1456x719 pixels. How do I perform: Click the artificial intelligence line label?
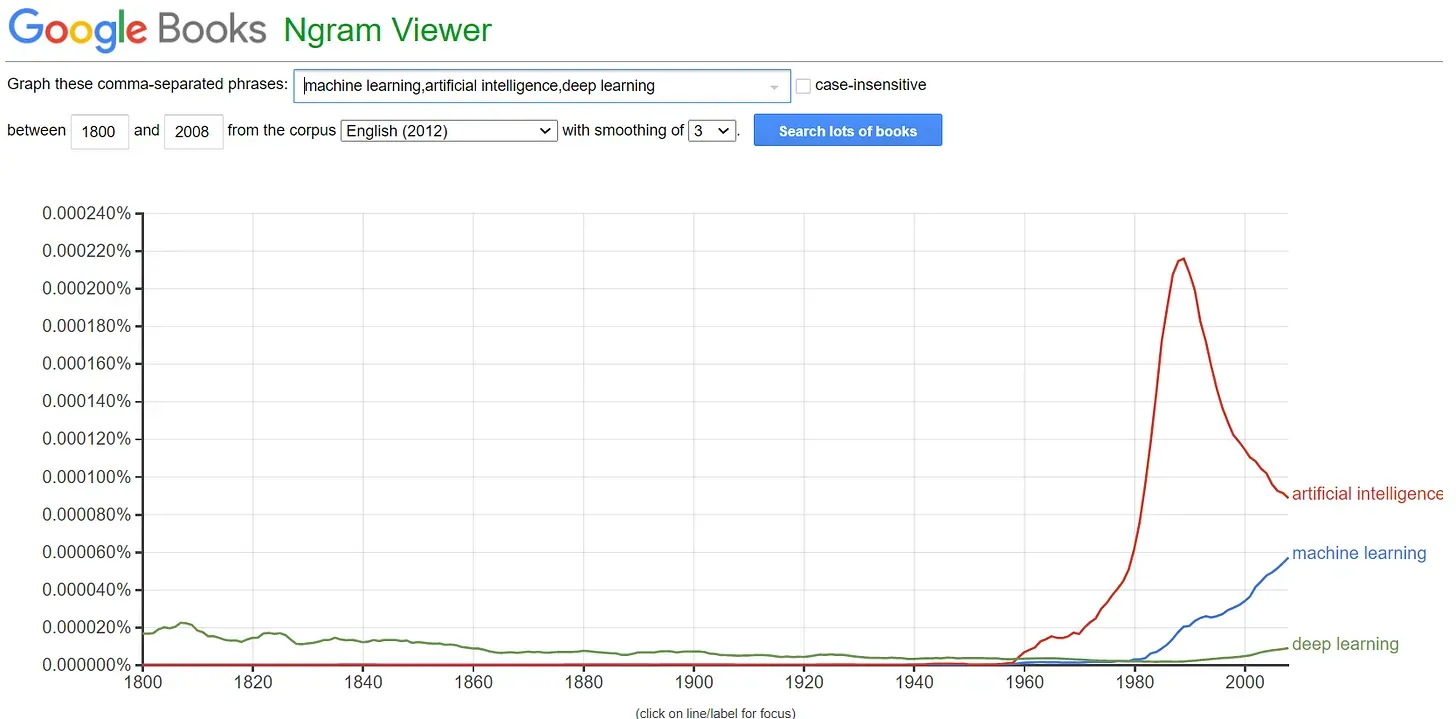coord(1366,494)
